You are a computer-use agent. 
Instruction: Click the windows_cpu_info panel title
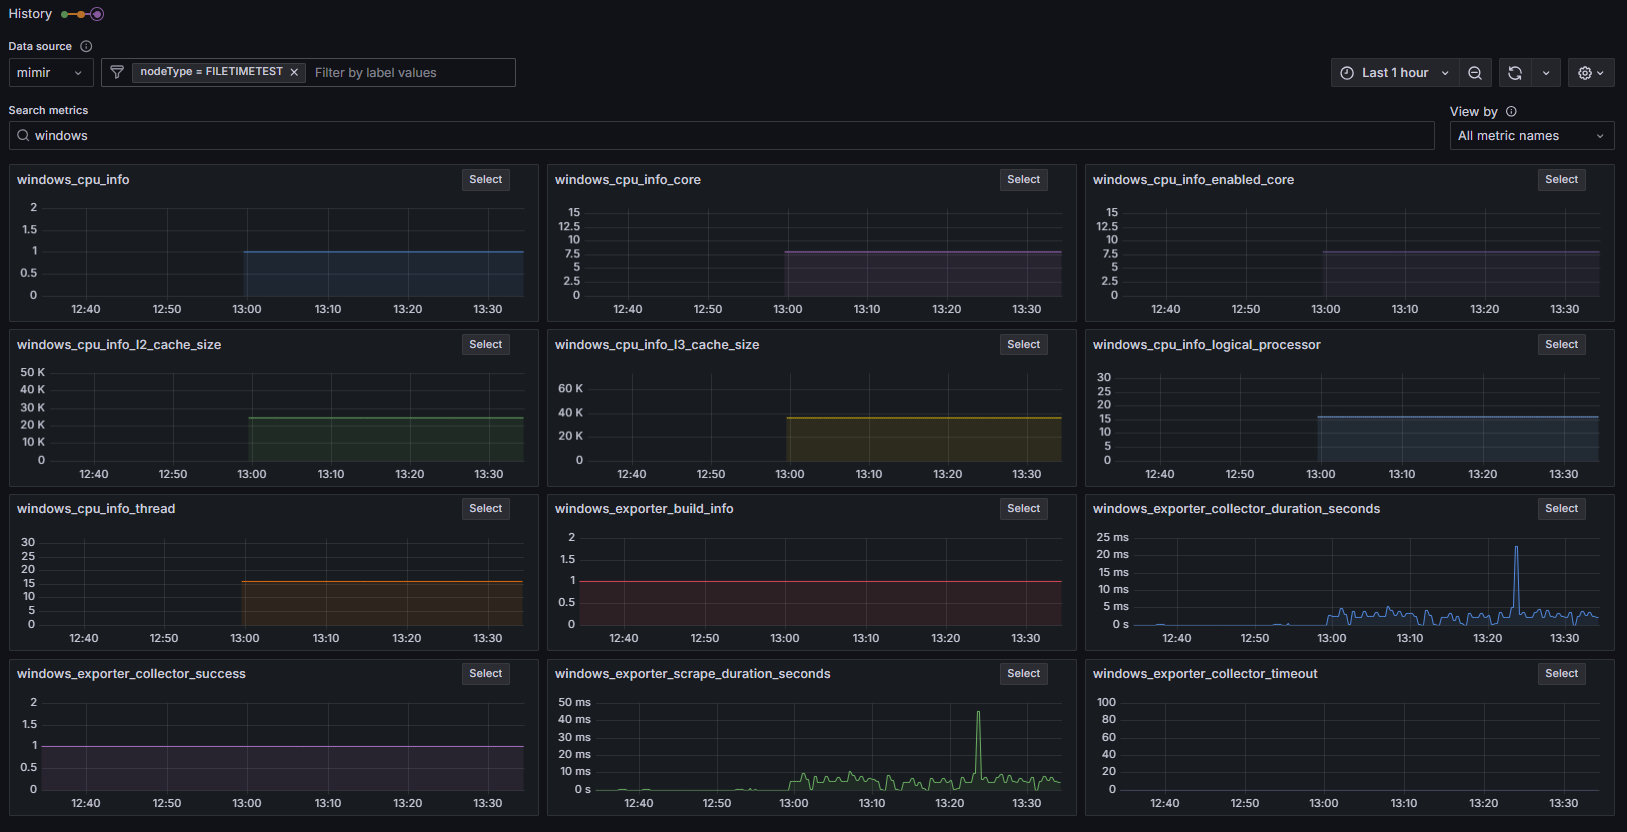73,180
